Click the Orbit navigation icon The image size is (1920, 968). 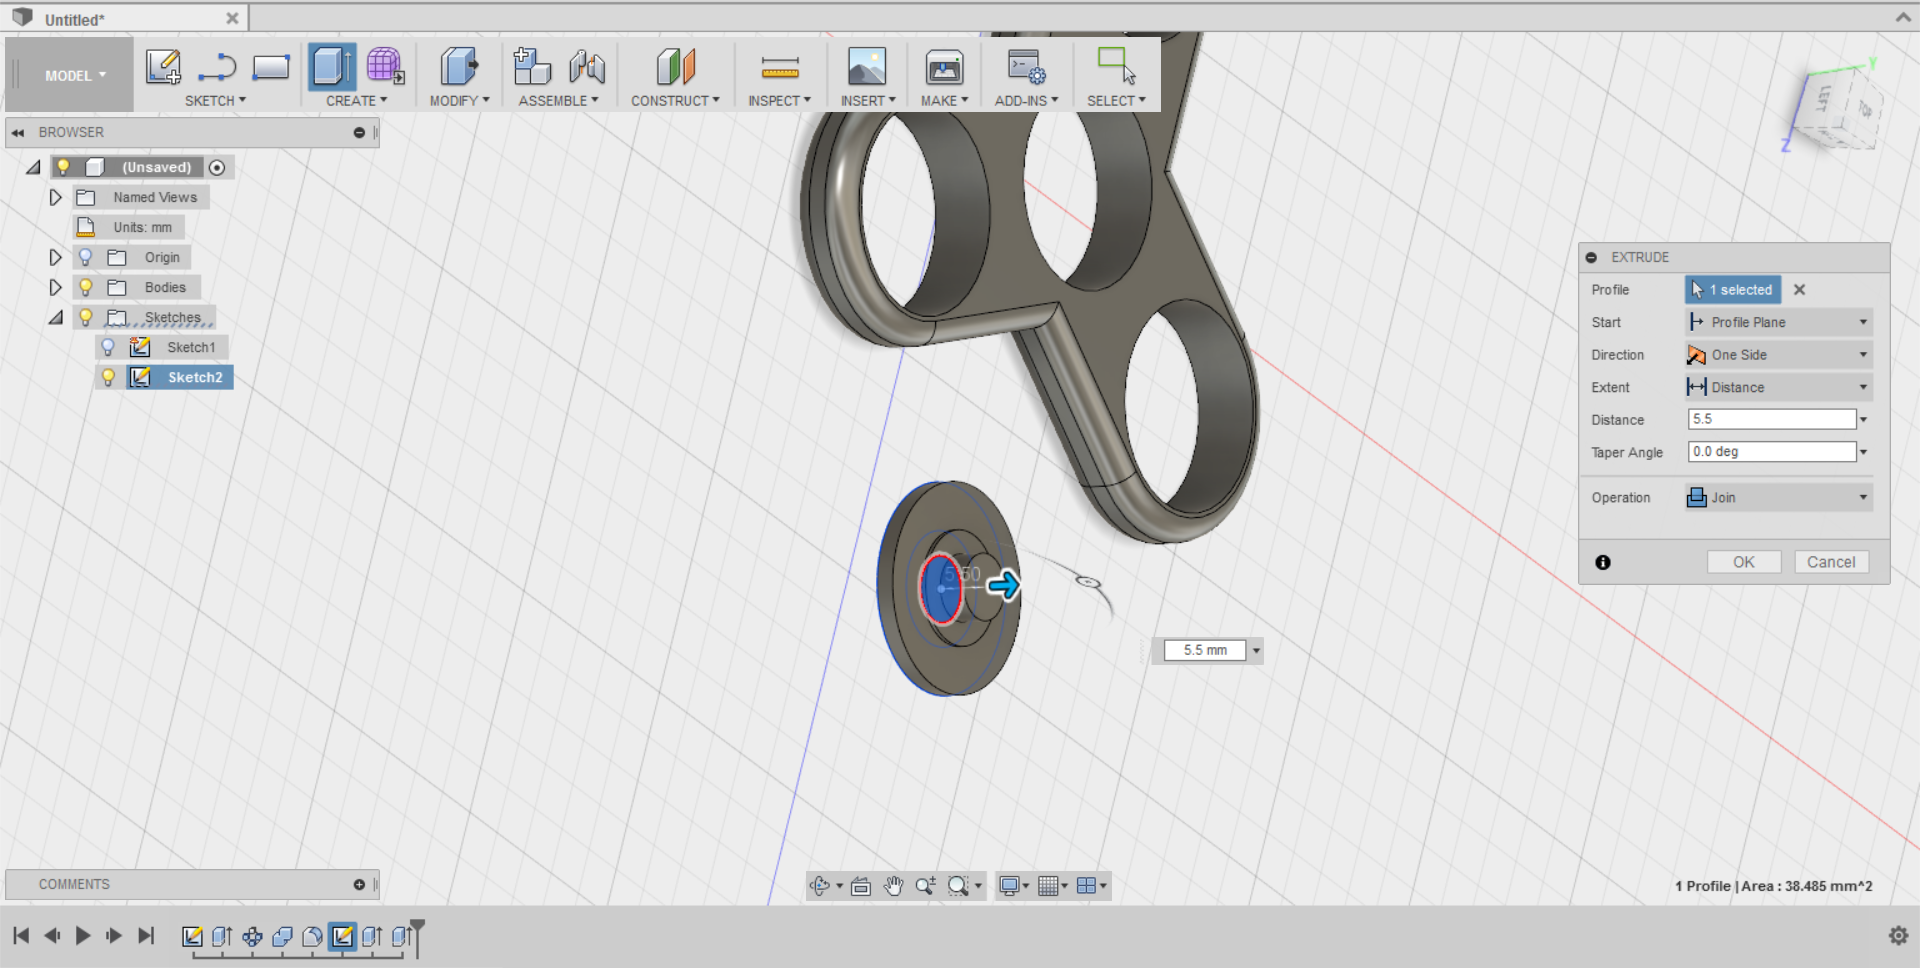point(820,886)
